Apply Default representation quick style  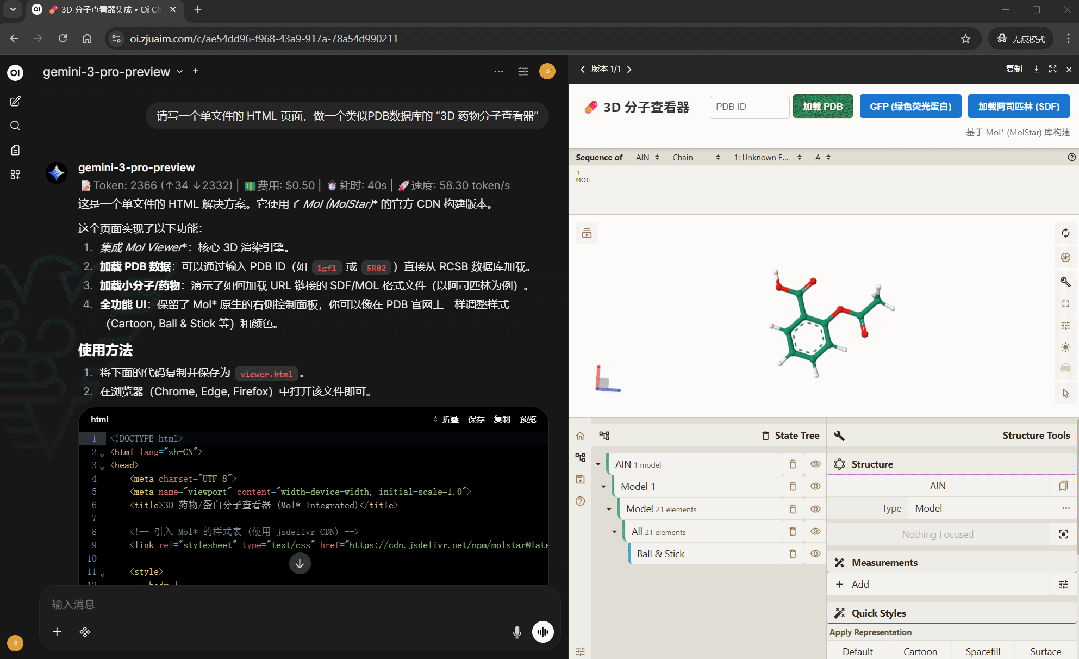(857, 651)
